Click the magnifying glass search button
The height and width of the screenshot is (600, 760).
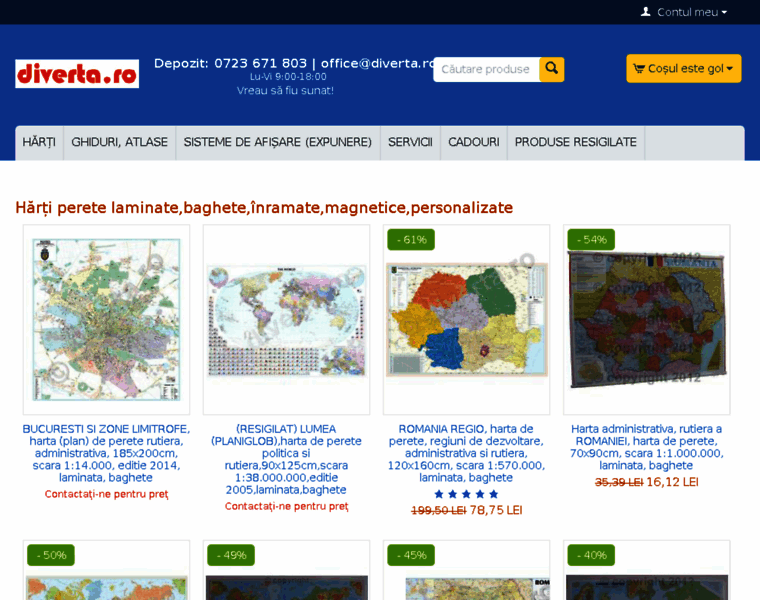tap(552, 69)
